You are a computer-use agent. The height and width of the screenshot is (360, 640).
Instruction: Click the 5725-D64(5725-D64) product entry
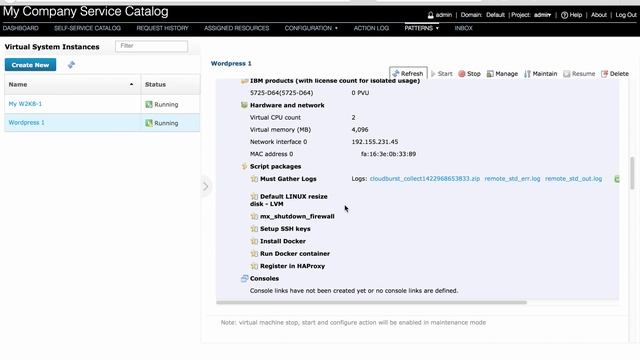click(x=282, y=93)
